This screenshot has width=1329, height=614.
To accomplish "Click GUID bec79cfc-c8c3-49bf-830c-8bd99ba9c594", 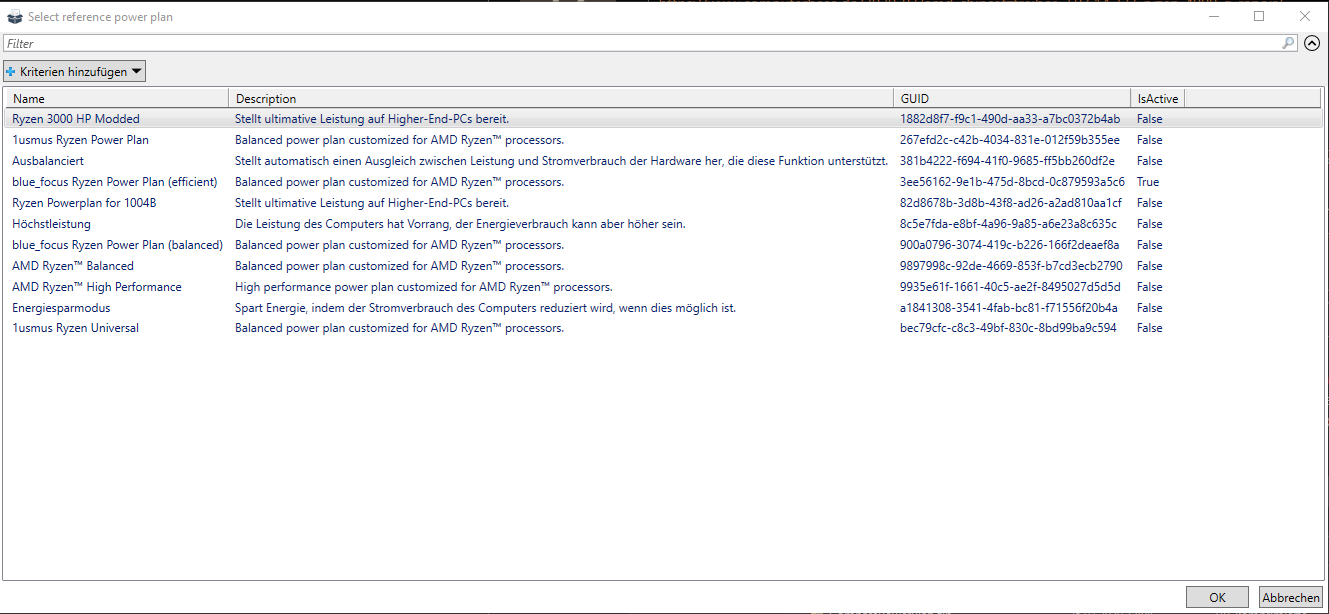I will [x=1008, y=328].
